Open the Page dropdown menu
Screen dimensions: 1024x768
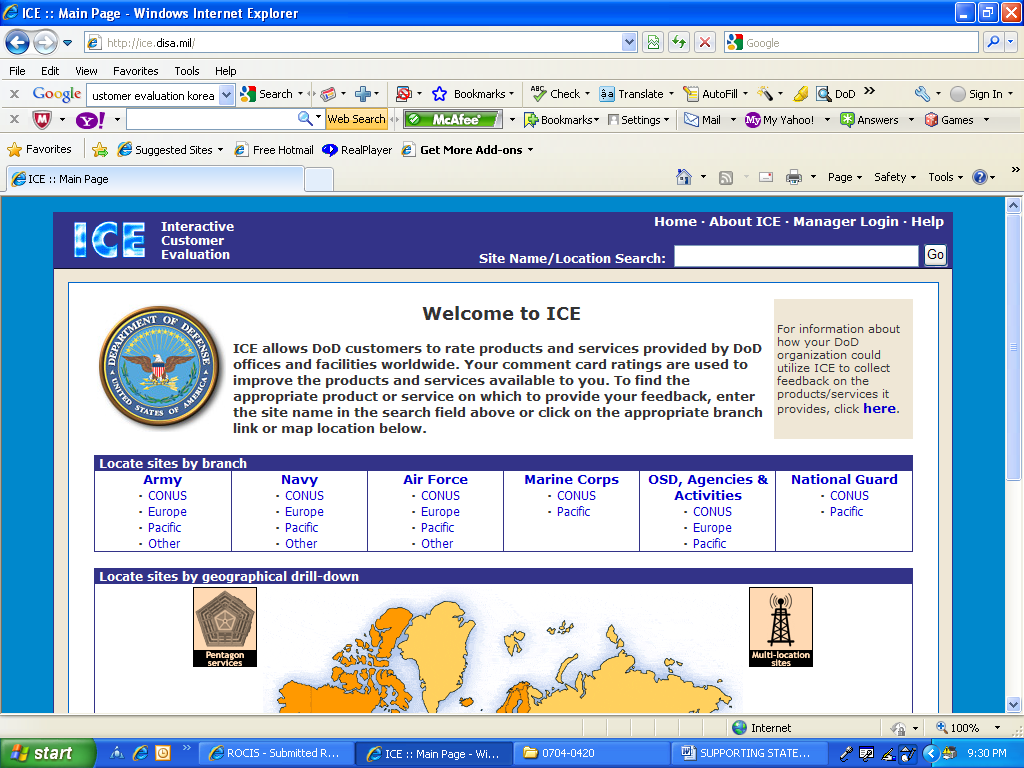click(x=845, y=177)
